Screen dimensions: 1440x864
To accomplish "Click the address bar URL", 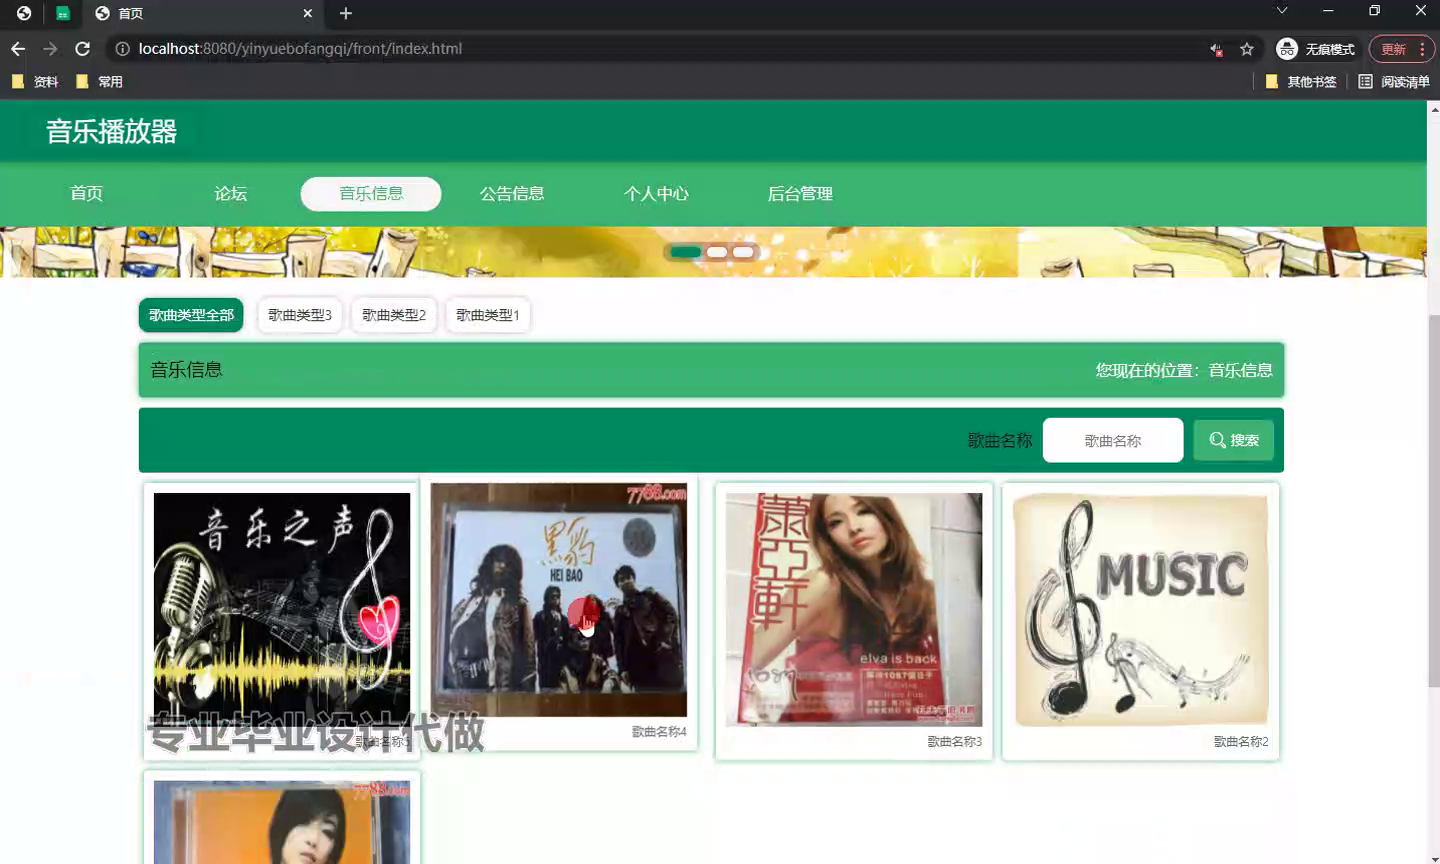I will click(300, 49).
